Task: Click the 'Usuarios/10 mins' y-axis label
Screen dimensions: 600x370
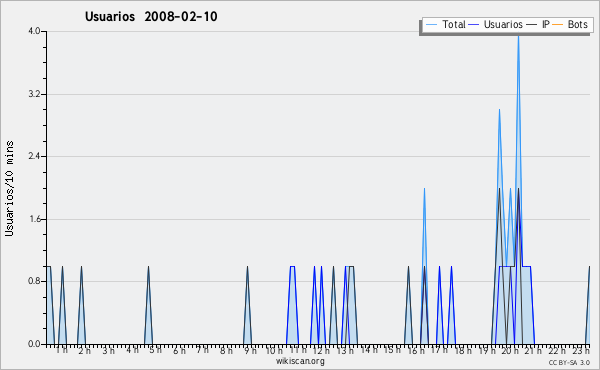Action: coord(9,189)
